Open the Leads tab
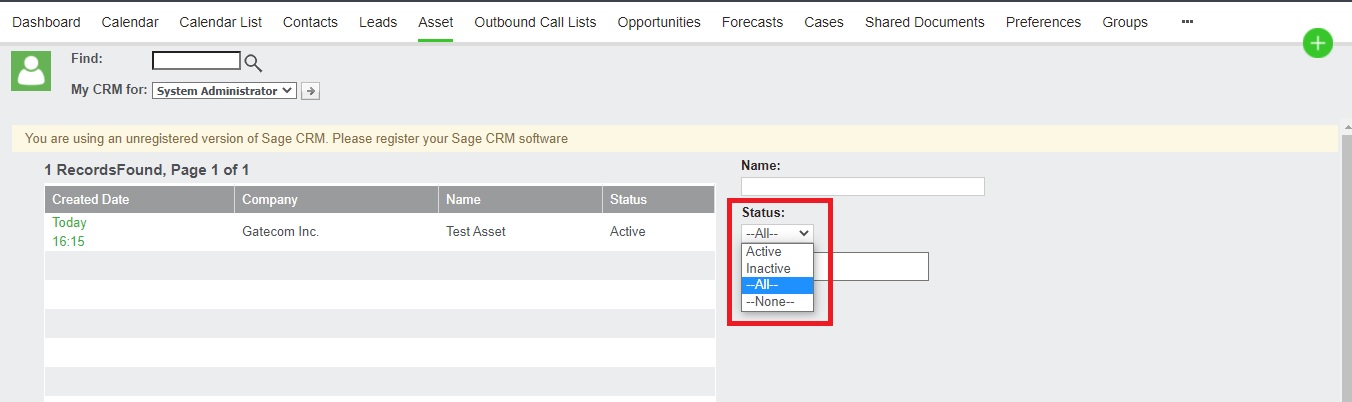 coord(378,22)
